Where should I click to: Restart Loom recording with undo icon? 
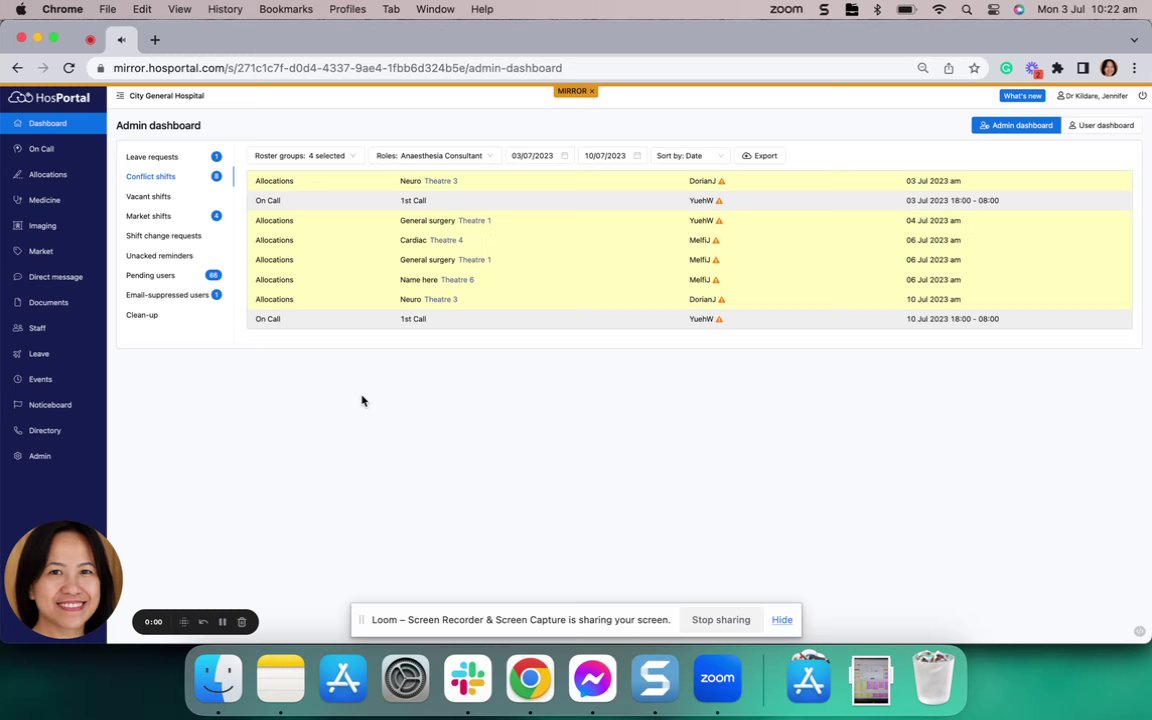204,622
